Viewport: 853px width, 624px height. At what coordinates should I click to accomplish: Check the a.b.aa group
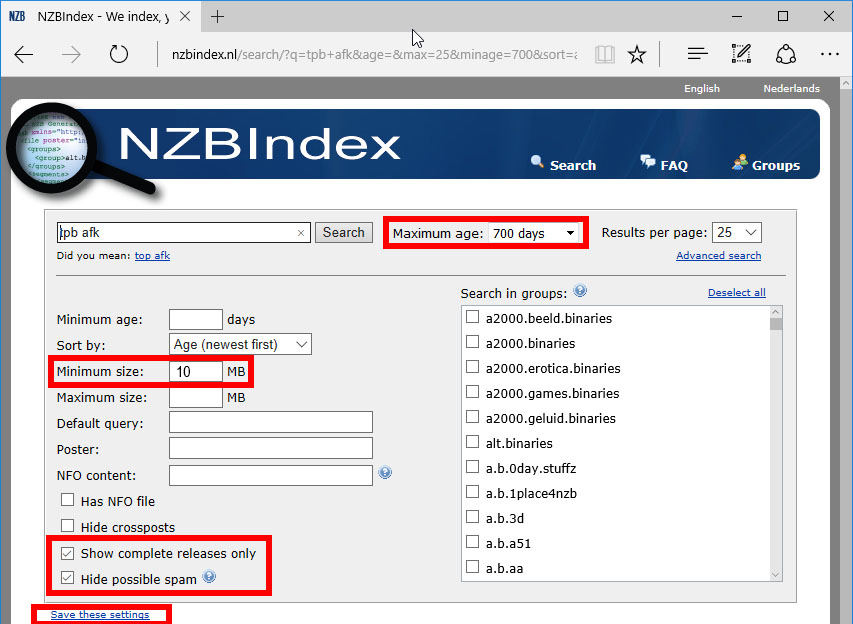[473, 567]
